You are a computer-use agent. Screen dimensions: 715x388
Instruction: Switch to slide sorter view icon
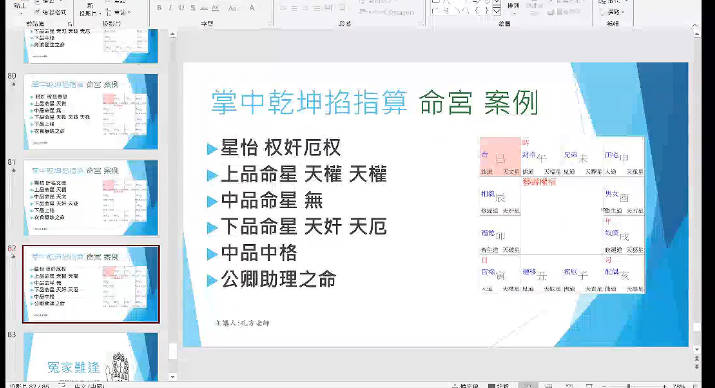tap(549, 385)
